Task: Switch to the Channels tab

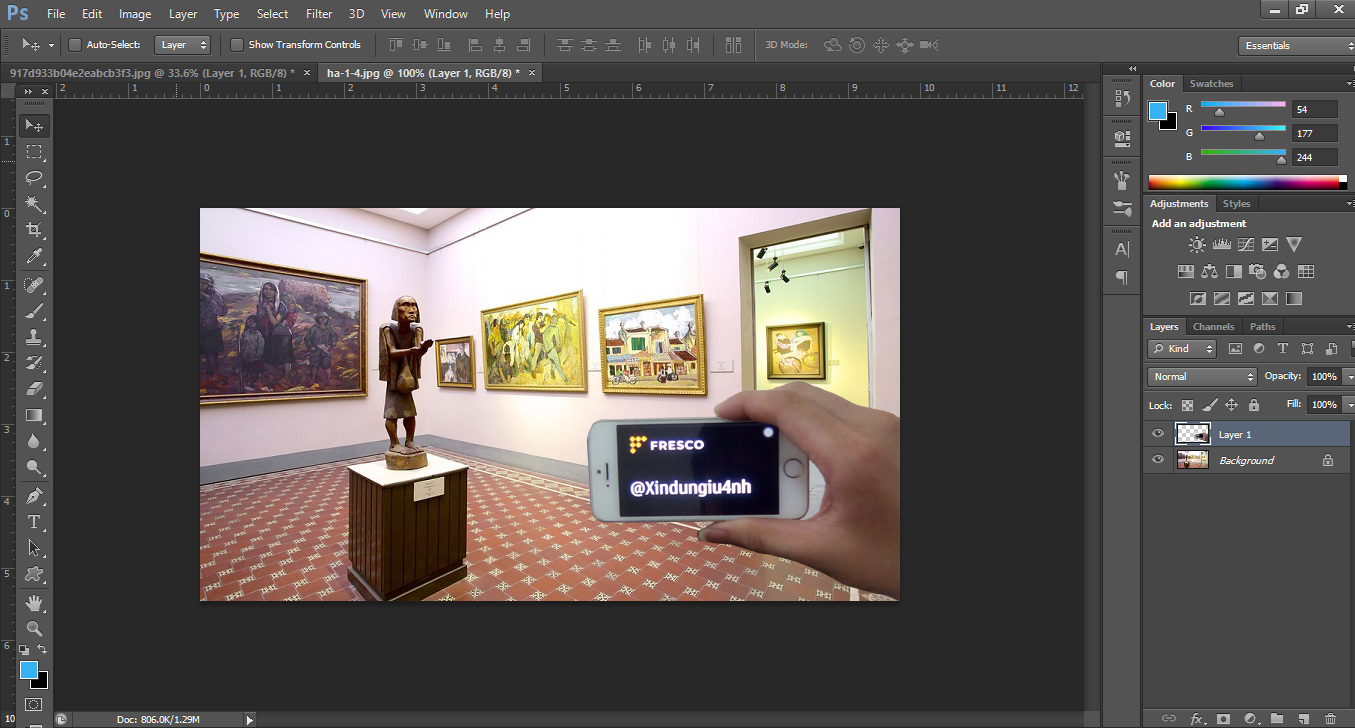Action: (1213, 327)
